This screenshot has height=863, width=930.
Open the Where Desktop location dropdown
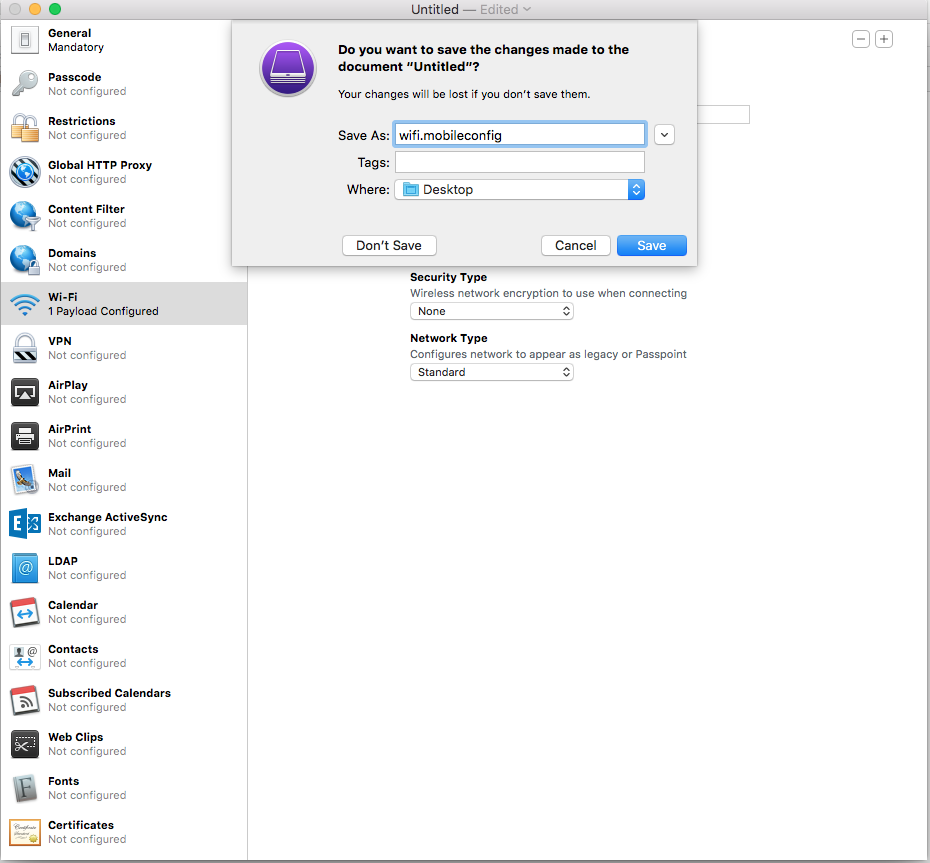(x=520, y=190)
